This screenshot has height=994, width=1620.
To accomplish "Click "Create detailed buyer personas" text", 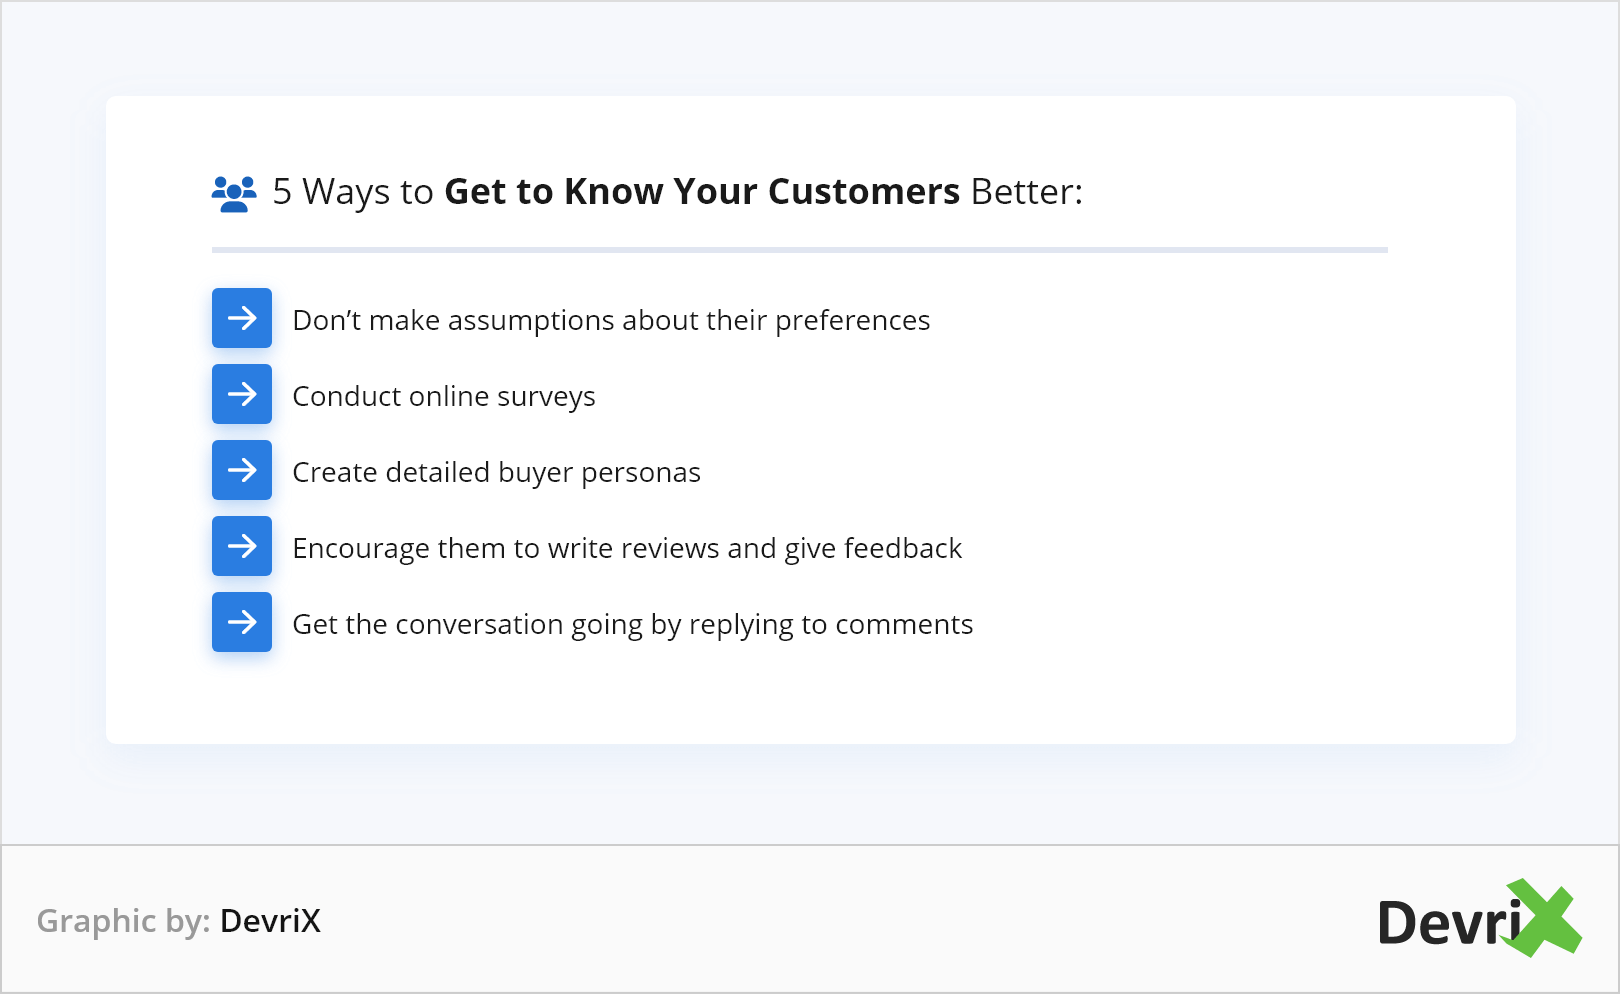I will (496, 472).
